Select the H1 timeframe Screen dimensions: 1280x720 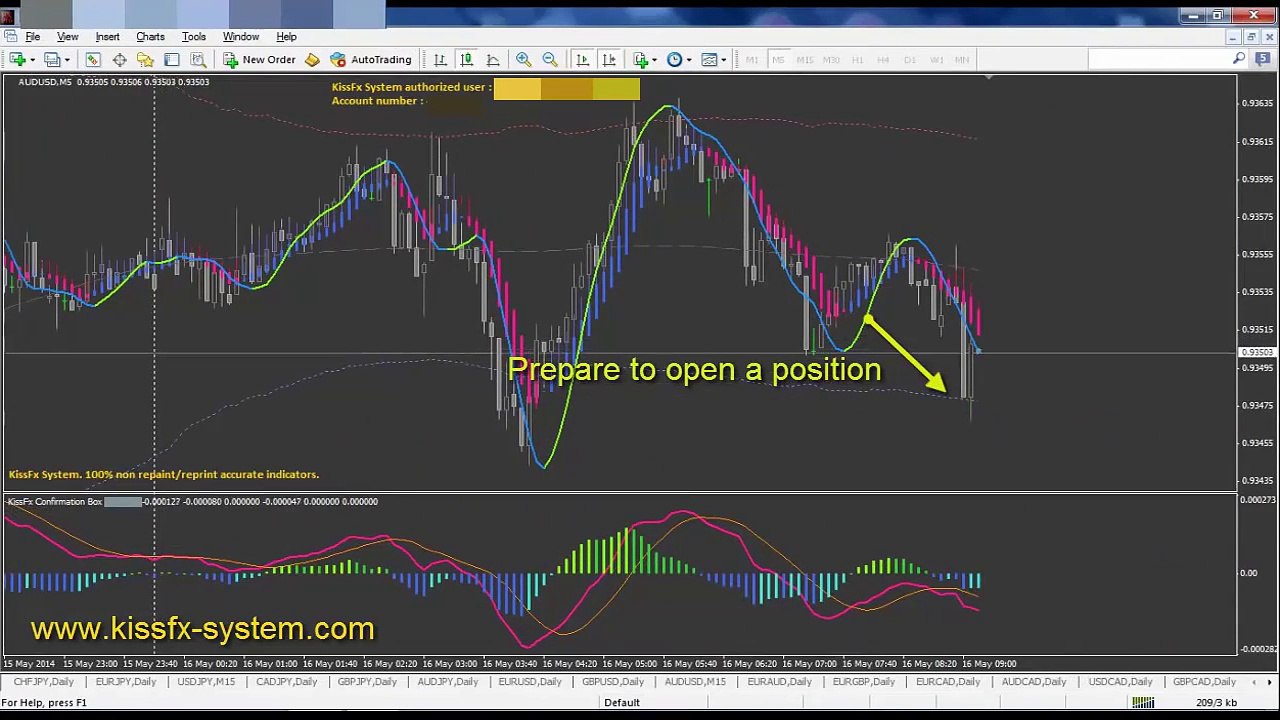(857, 60)
